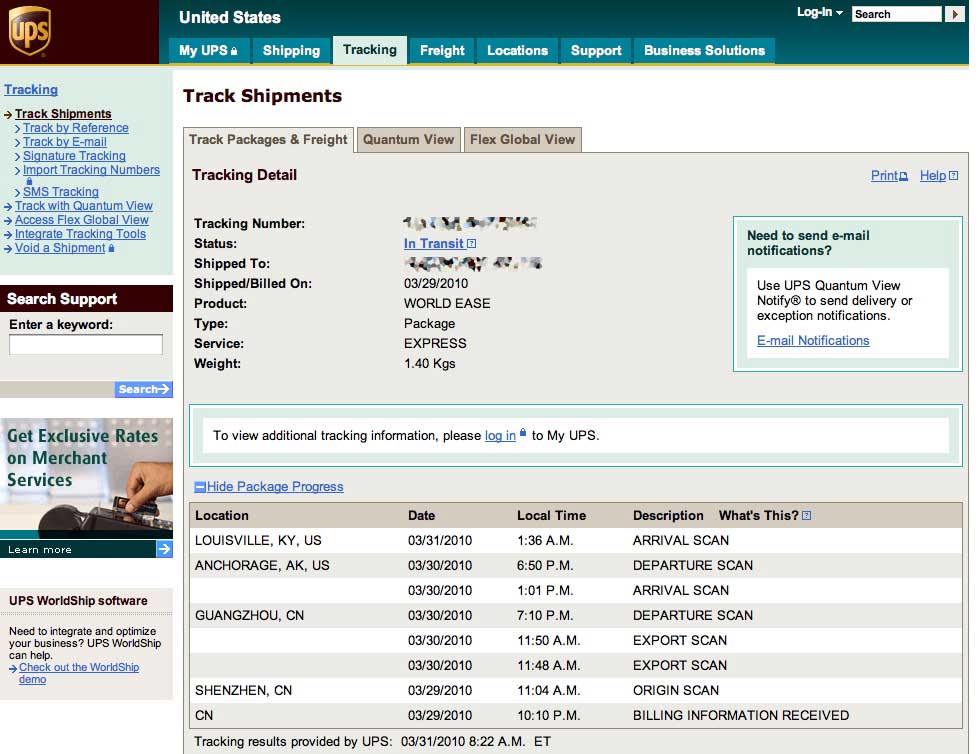Click WORLD EASE product value

click(447, 303)
